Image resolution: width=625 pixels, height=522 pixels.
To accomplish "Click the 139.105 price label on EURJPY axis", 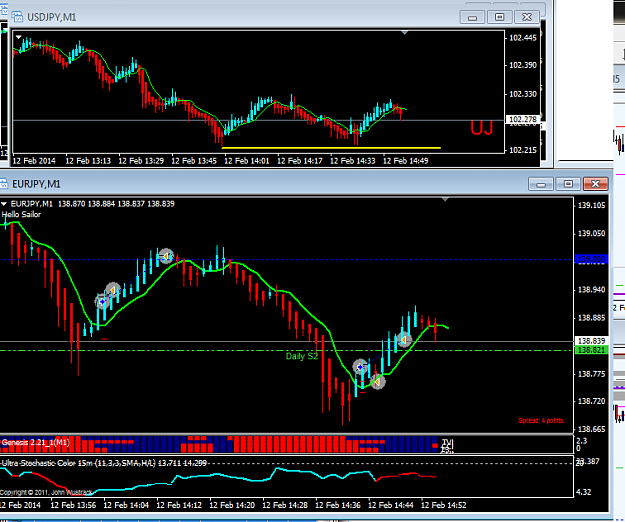I will tap(592, 205).
